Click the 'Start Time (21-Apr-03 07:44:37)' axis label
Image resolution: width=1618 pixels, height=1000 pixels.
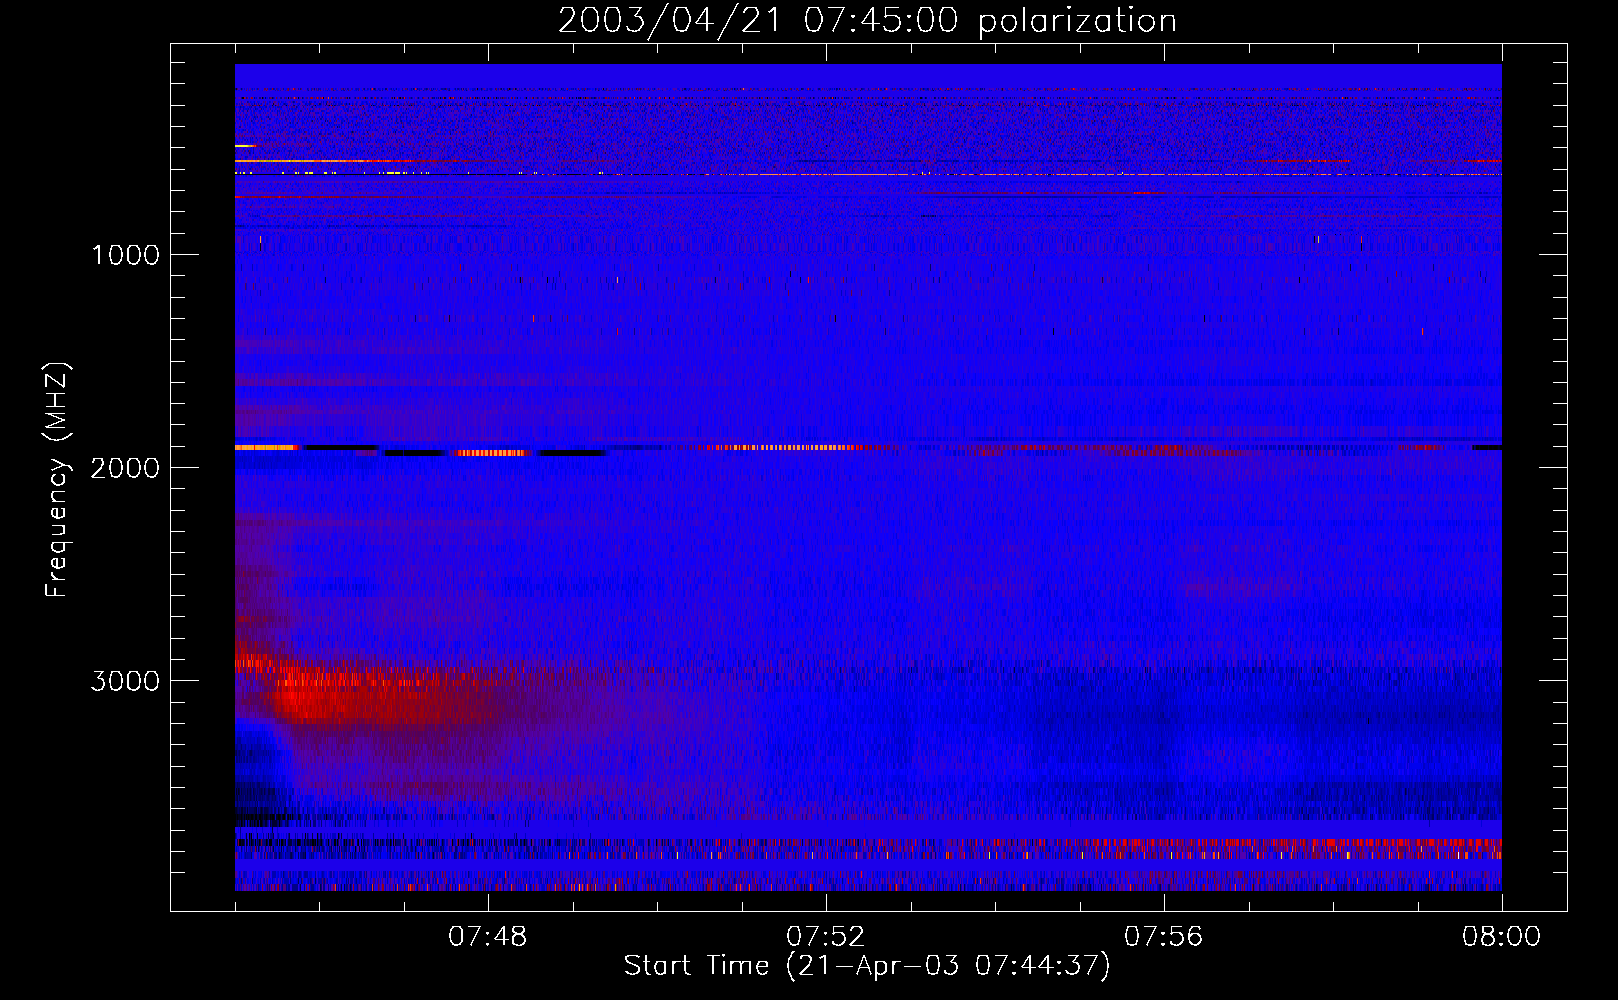pos(867,966)
